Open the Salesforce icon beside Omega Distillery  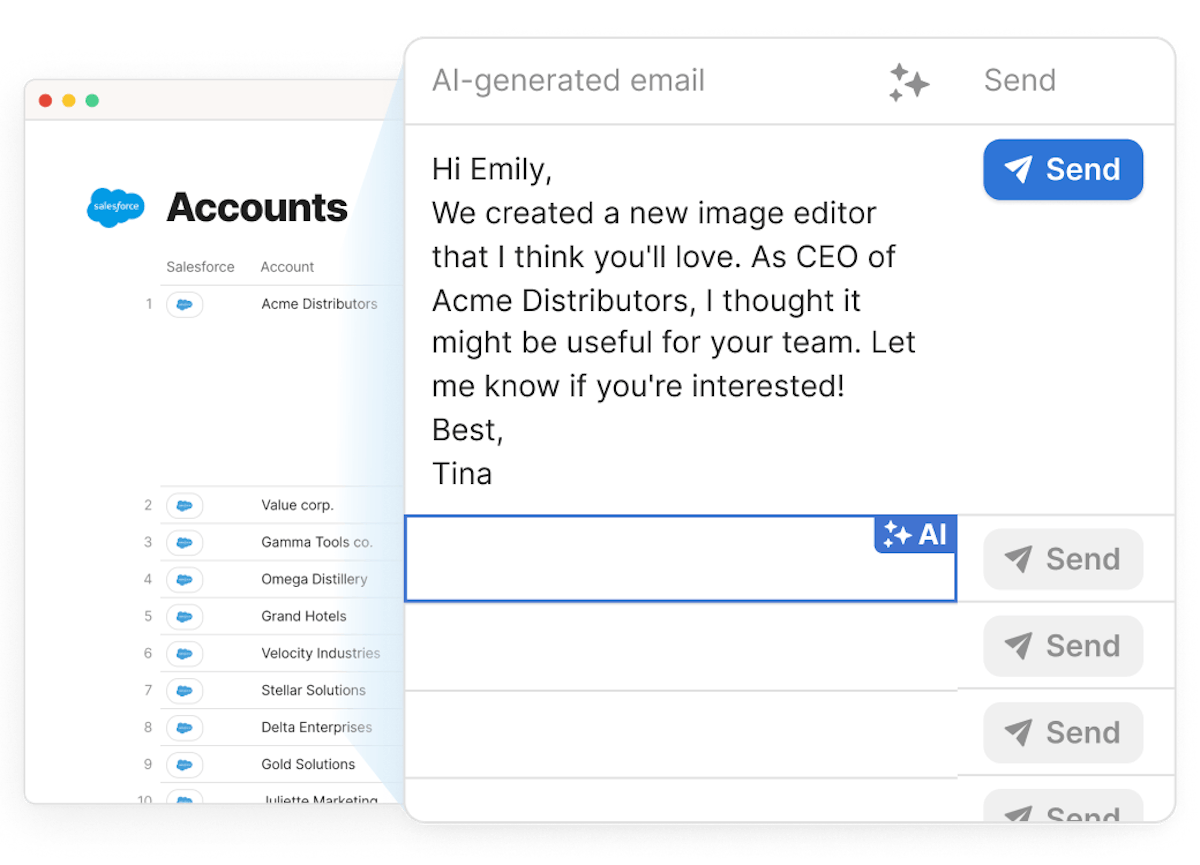tap(184, 579)
